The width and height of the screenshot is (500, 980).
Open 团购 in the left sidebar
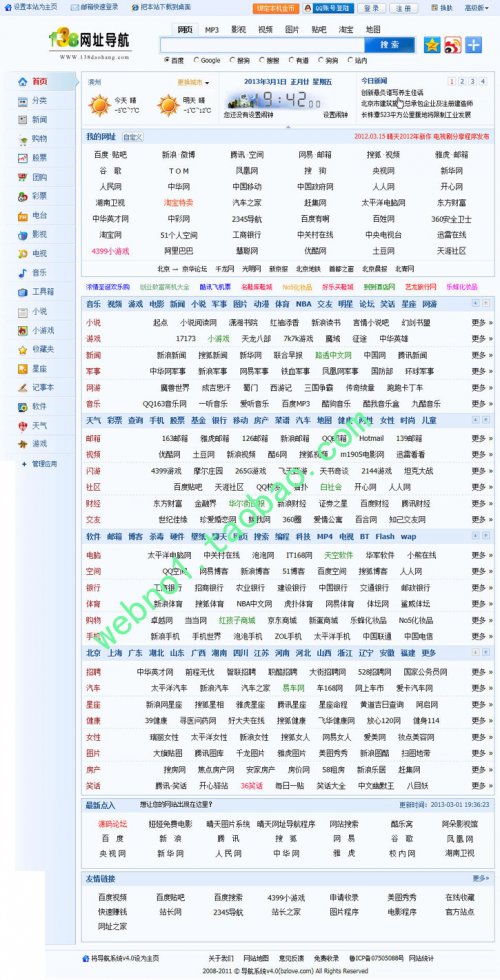[x=39, y=178]
